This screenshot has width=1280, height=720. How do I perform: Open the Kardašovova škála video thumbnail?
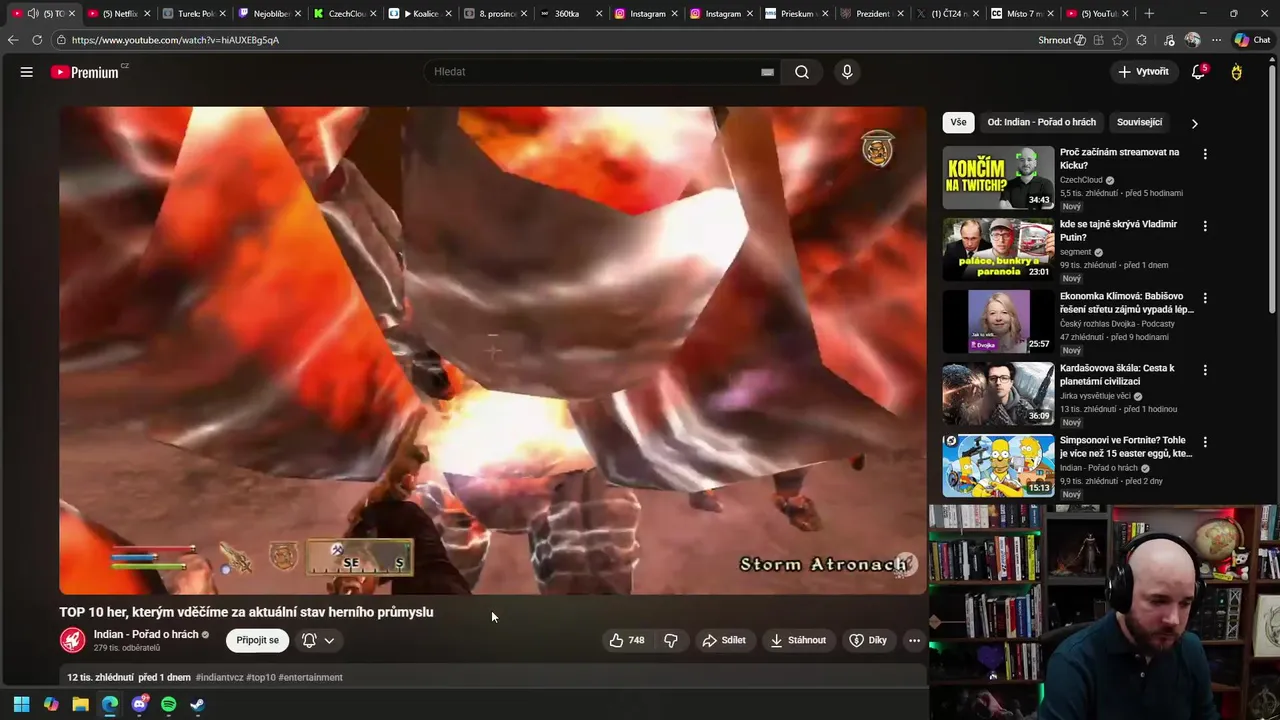(x=998, y=393)
